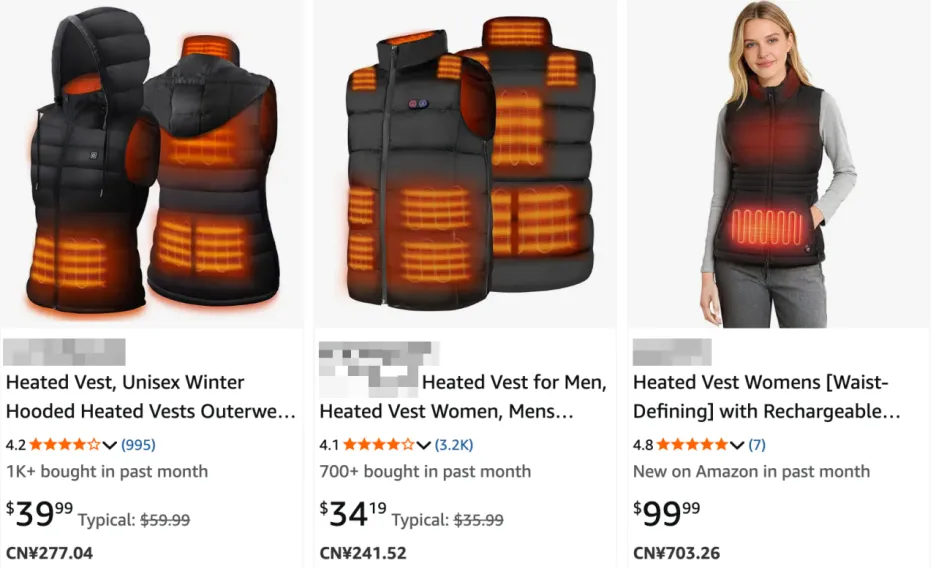Open 'Heated Vest, Unisex Winter Hooded' title
This screenshot has height=569, width=936.
pyautogui.click(x=150, y=397)
